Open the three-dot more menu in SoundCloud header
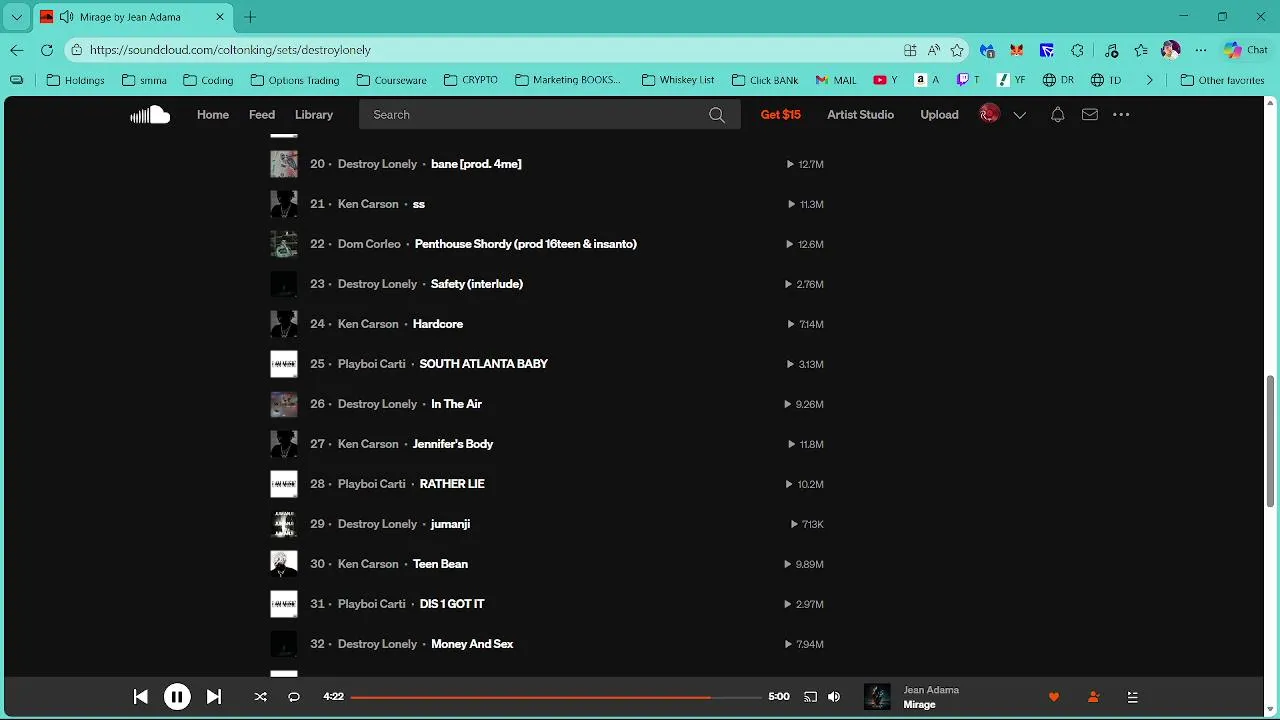The width and height of the screenshot is (1280, 720). pos(1121,115)
